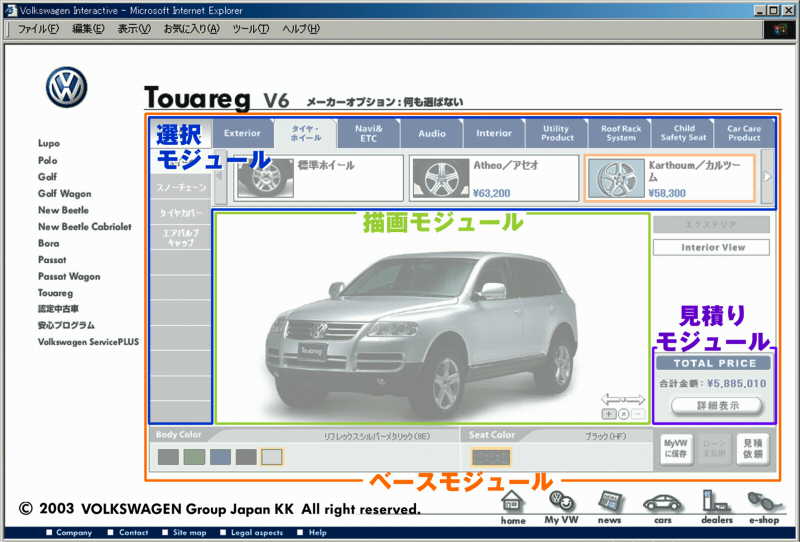Image resolution: width=800 pixels, height=542 pixels.
Task: Open the Audio tab
Action: pos(432,133)
